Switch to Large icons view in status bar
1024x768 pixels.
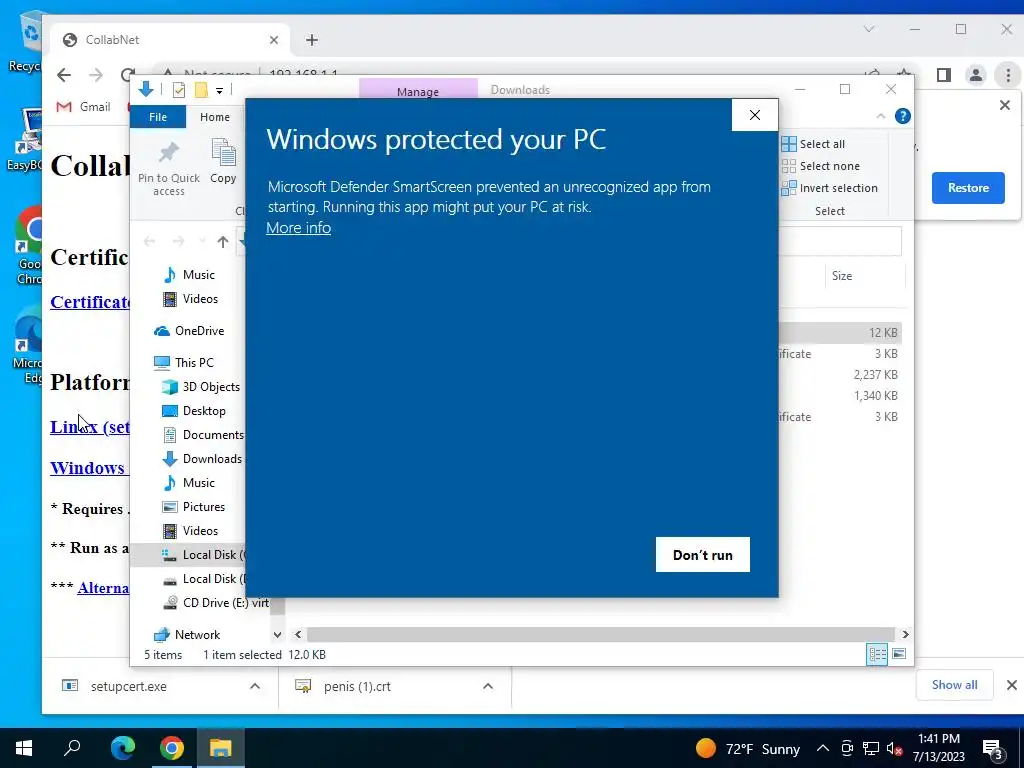(899, 654)
